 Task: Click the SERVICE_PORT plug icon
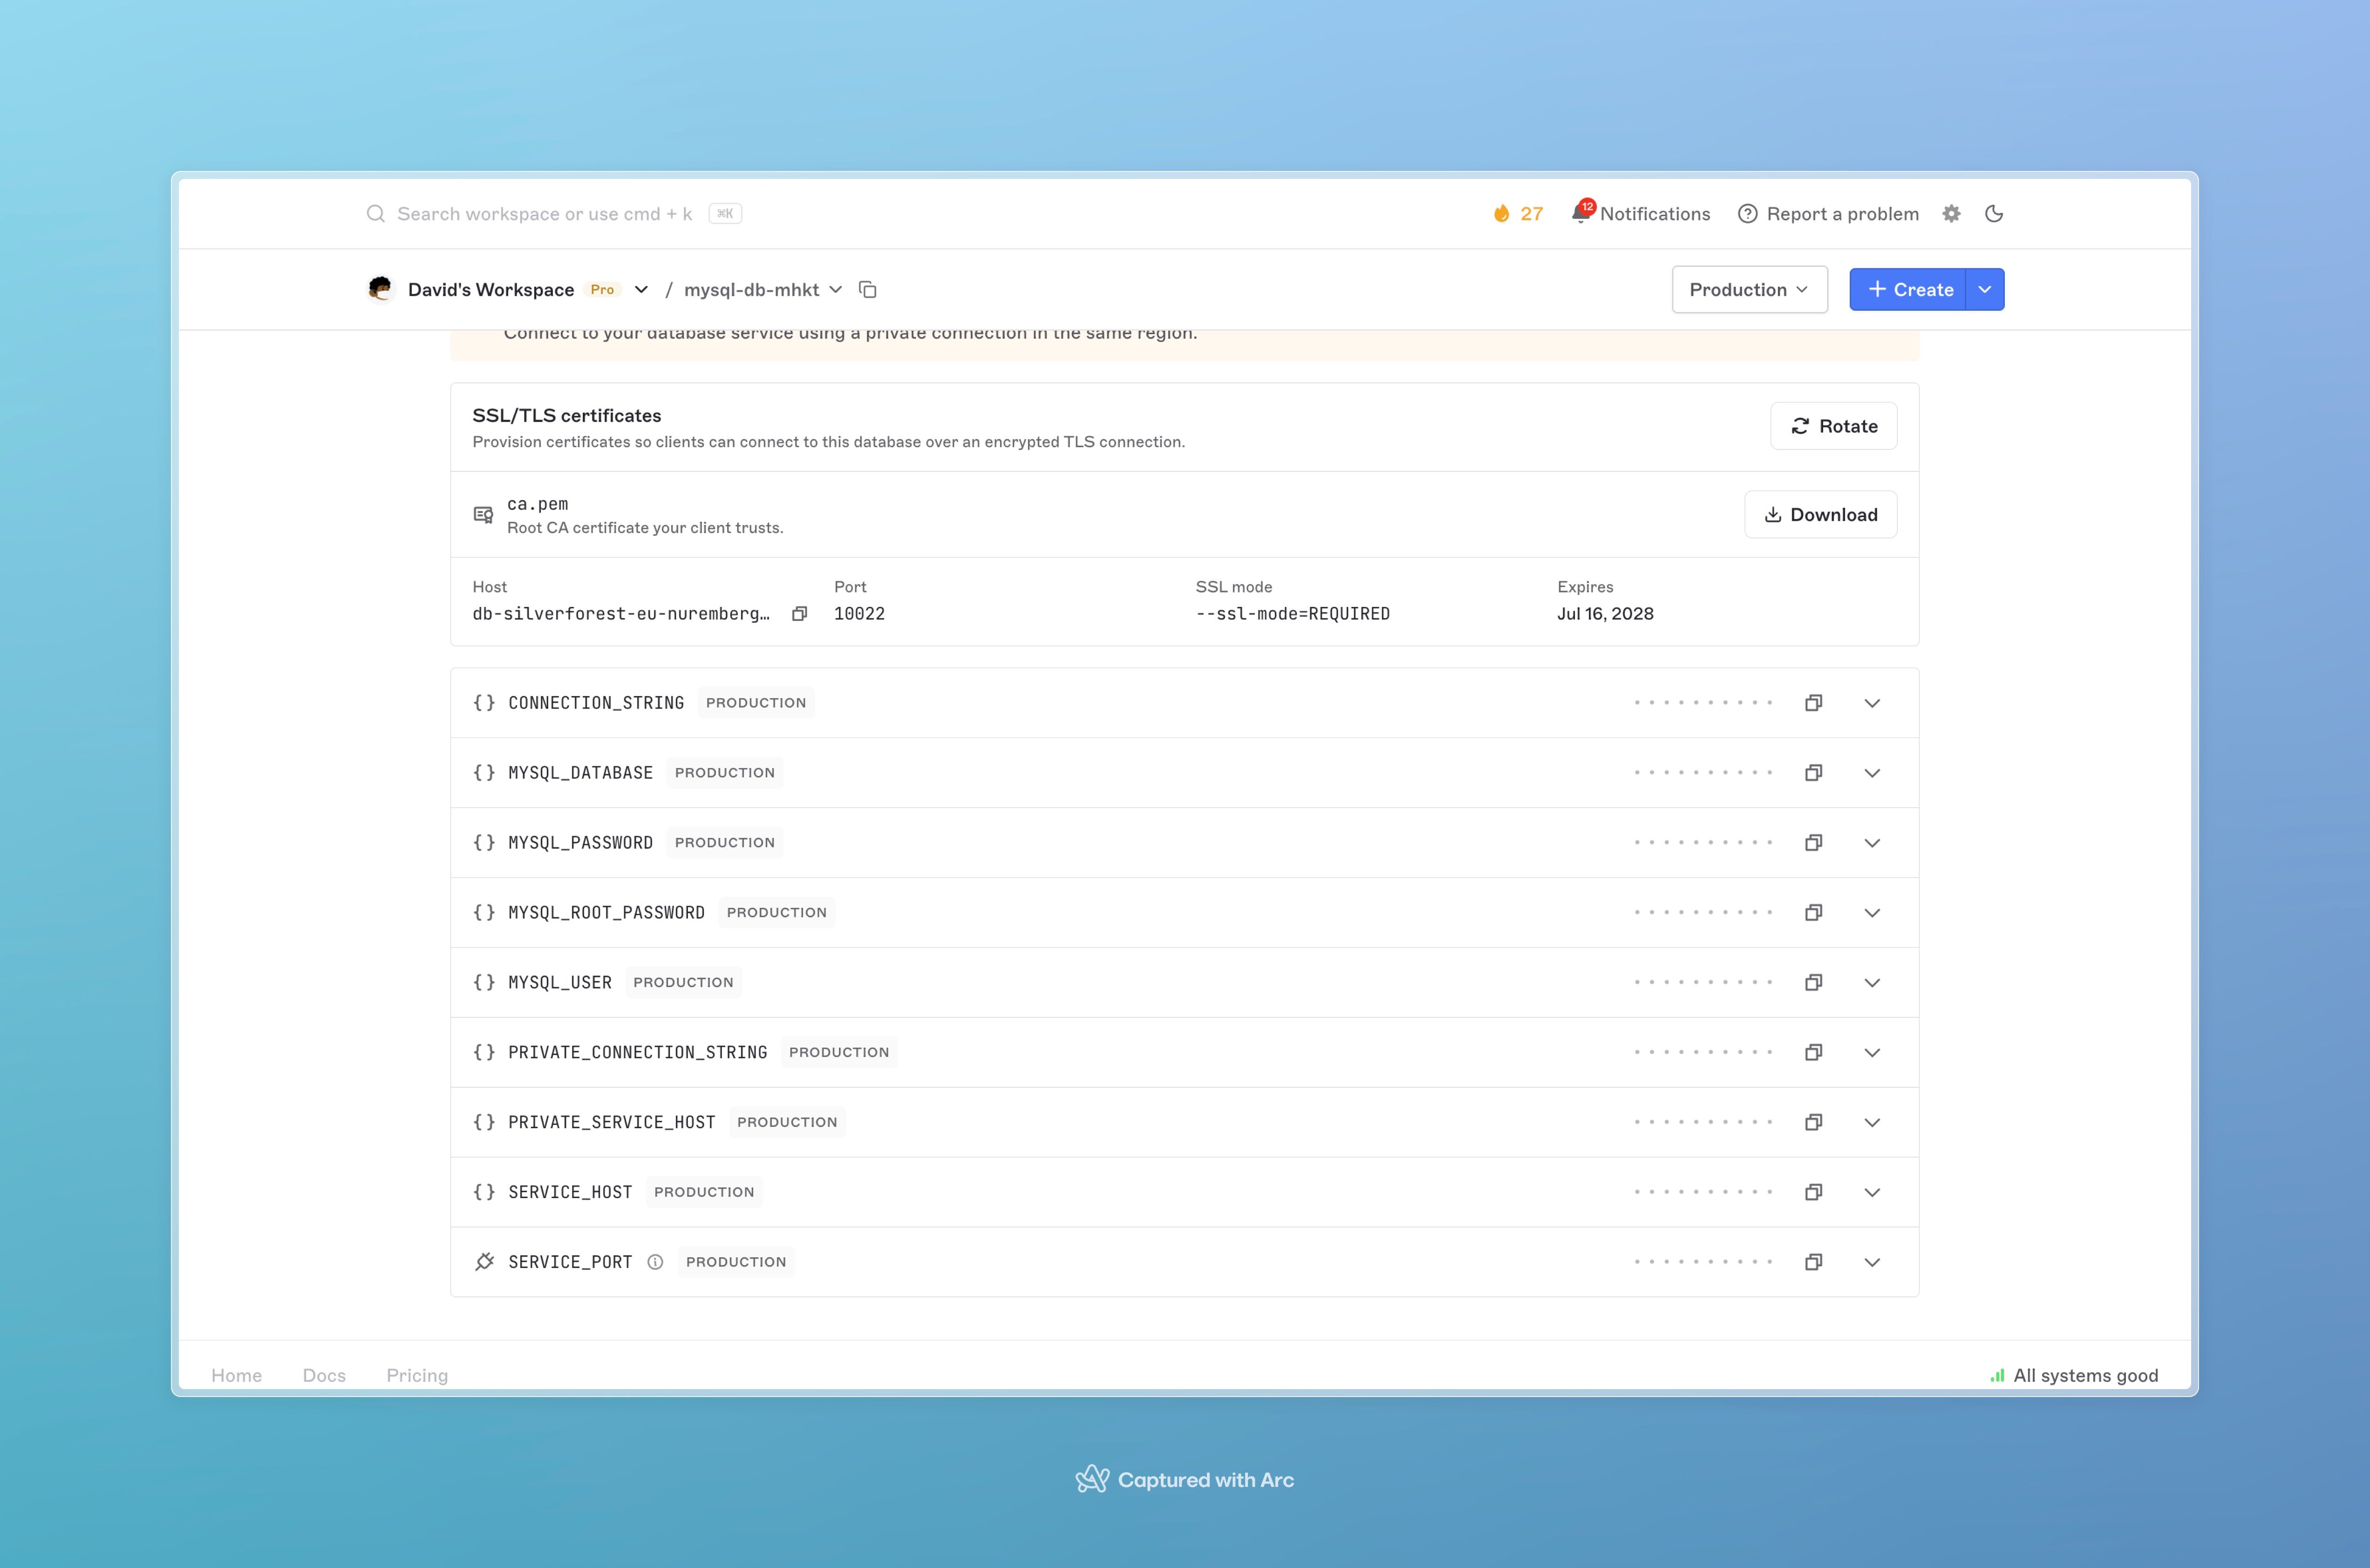pyautogui.click(x=484, y=1262)
